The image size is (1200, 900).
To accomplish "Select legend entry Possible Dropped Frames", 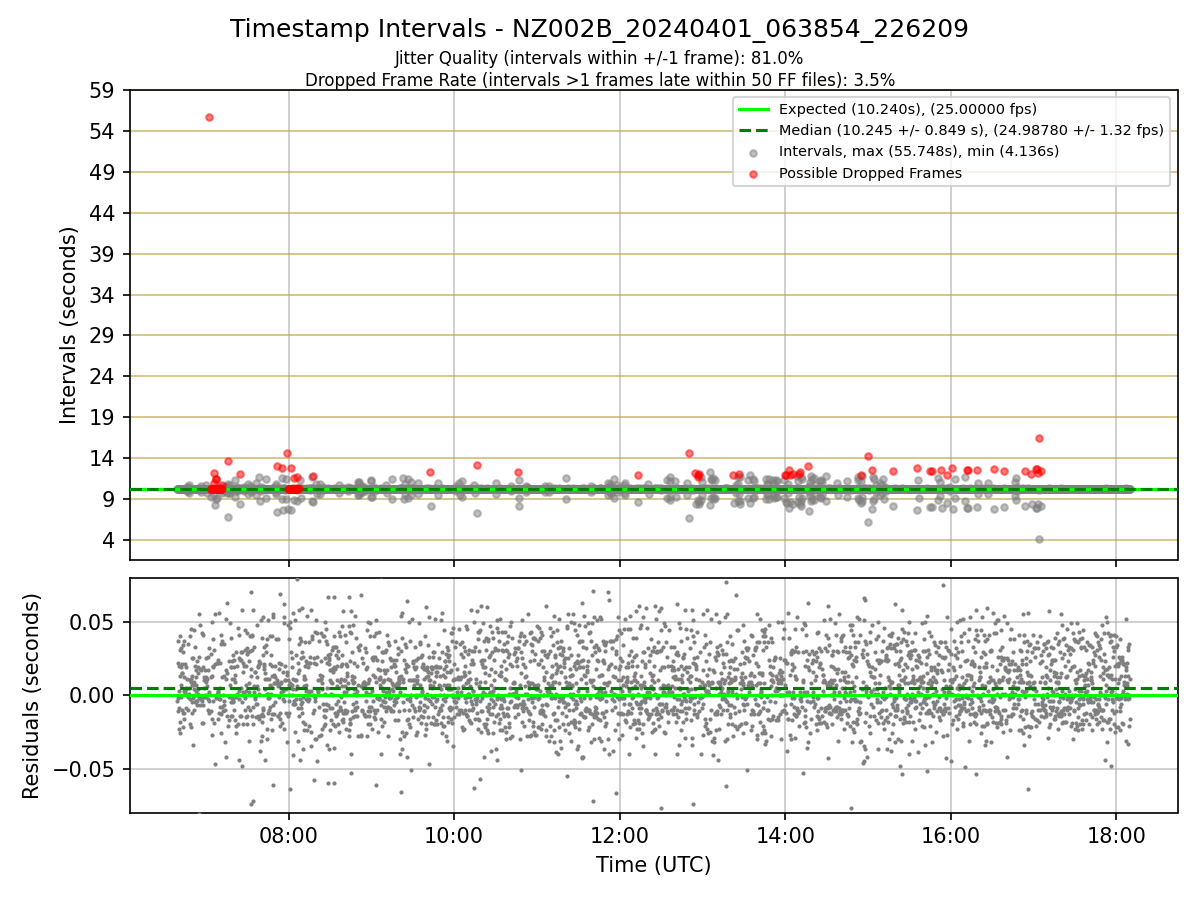I will [x=870, y=173].
